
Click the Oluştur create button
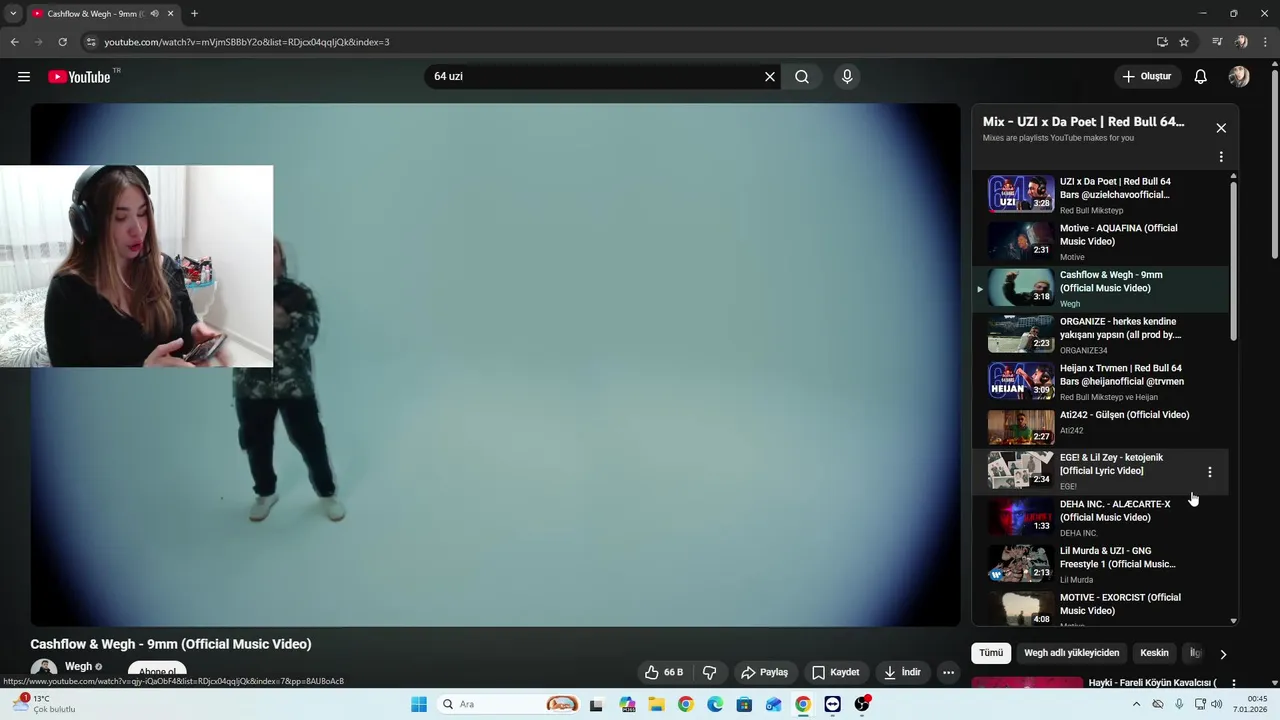click(x=1147, y=77)
